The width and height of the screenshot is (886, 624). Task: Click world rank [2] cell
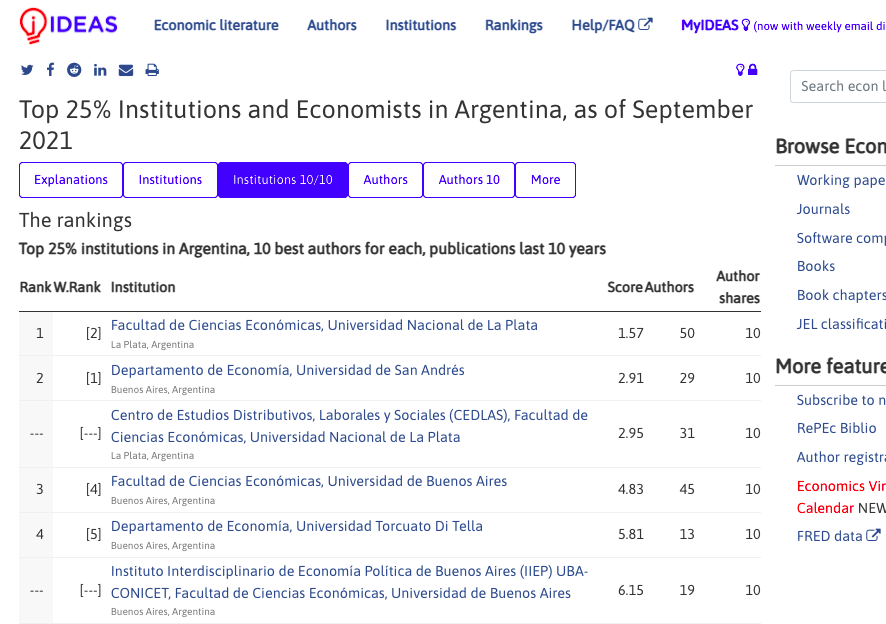pyautogui.click(x=94, y=333)
